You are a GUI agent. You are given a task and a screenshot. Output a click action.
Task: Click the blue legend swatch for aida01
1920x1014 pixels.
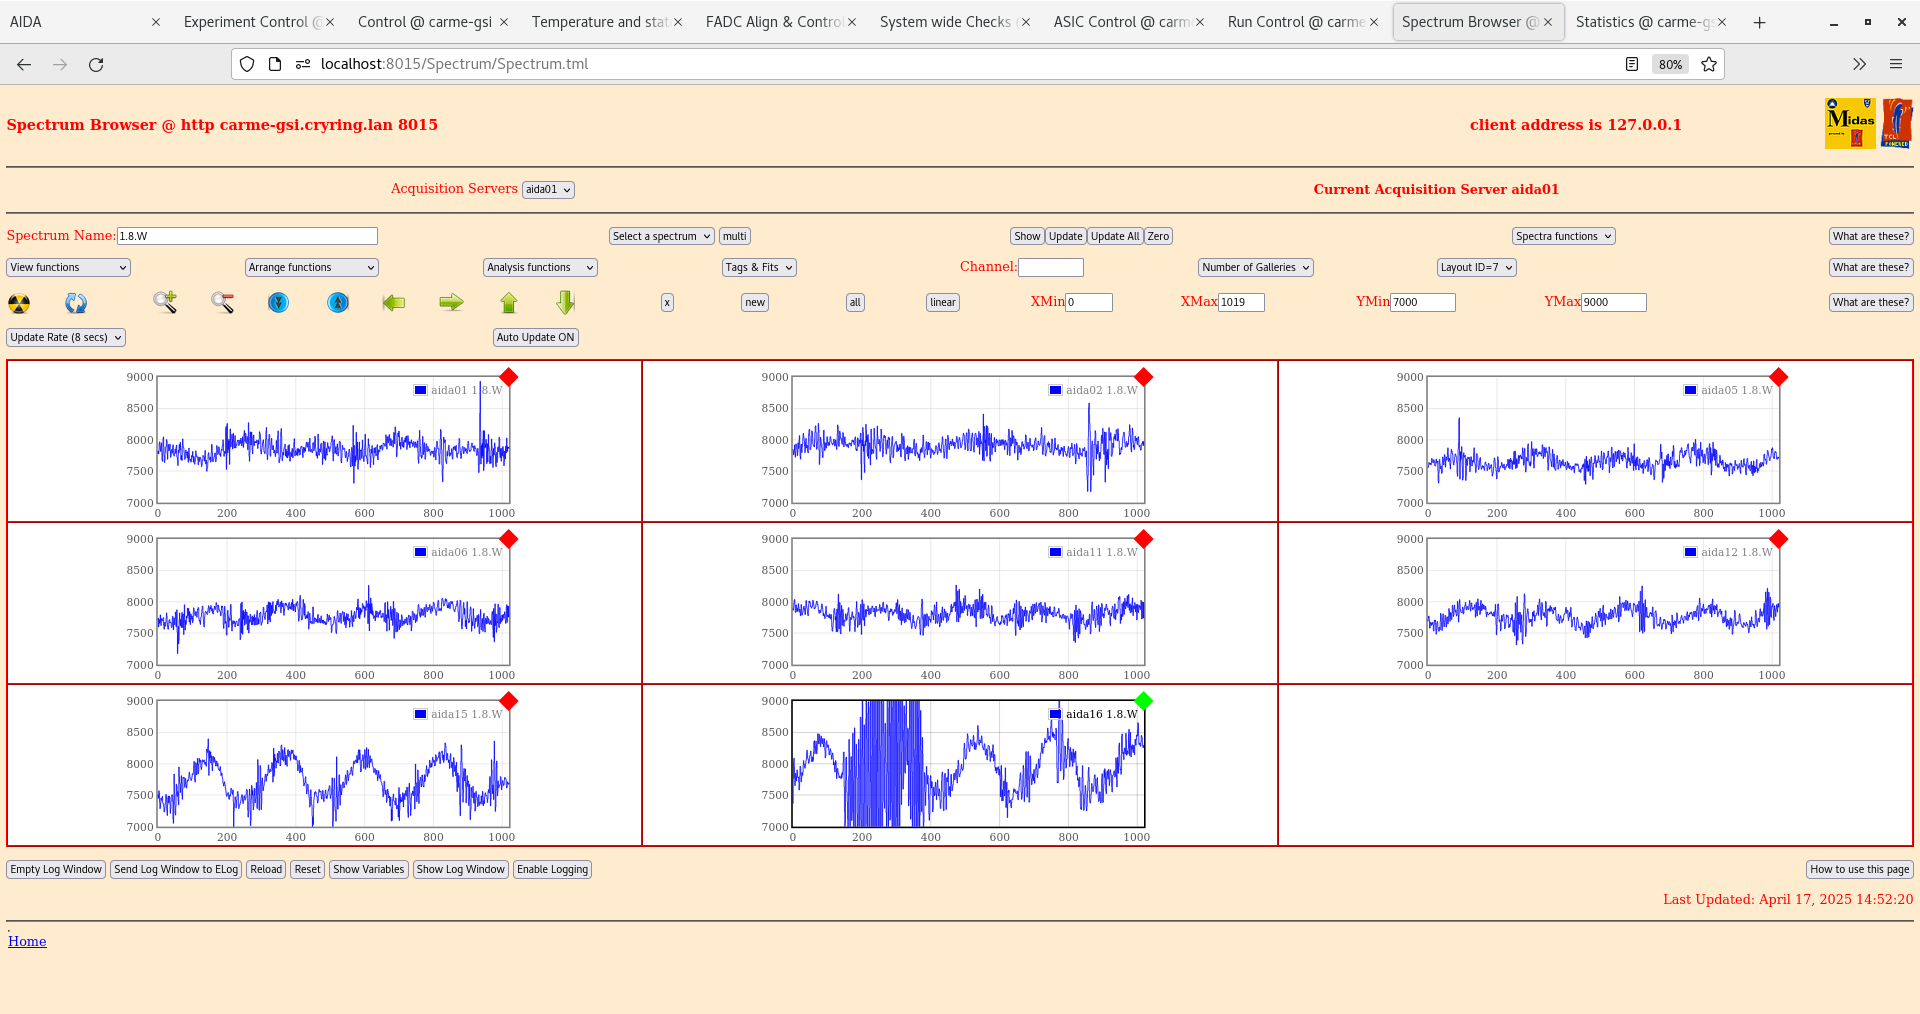(421, 390)
